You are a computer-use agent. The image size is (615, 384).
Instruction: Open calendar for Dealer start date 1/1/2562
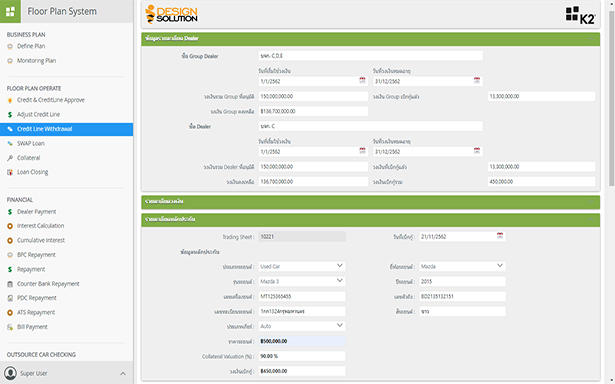tap(362, 151)
